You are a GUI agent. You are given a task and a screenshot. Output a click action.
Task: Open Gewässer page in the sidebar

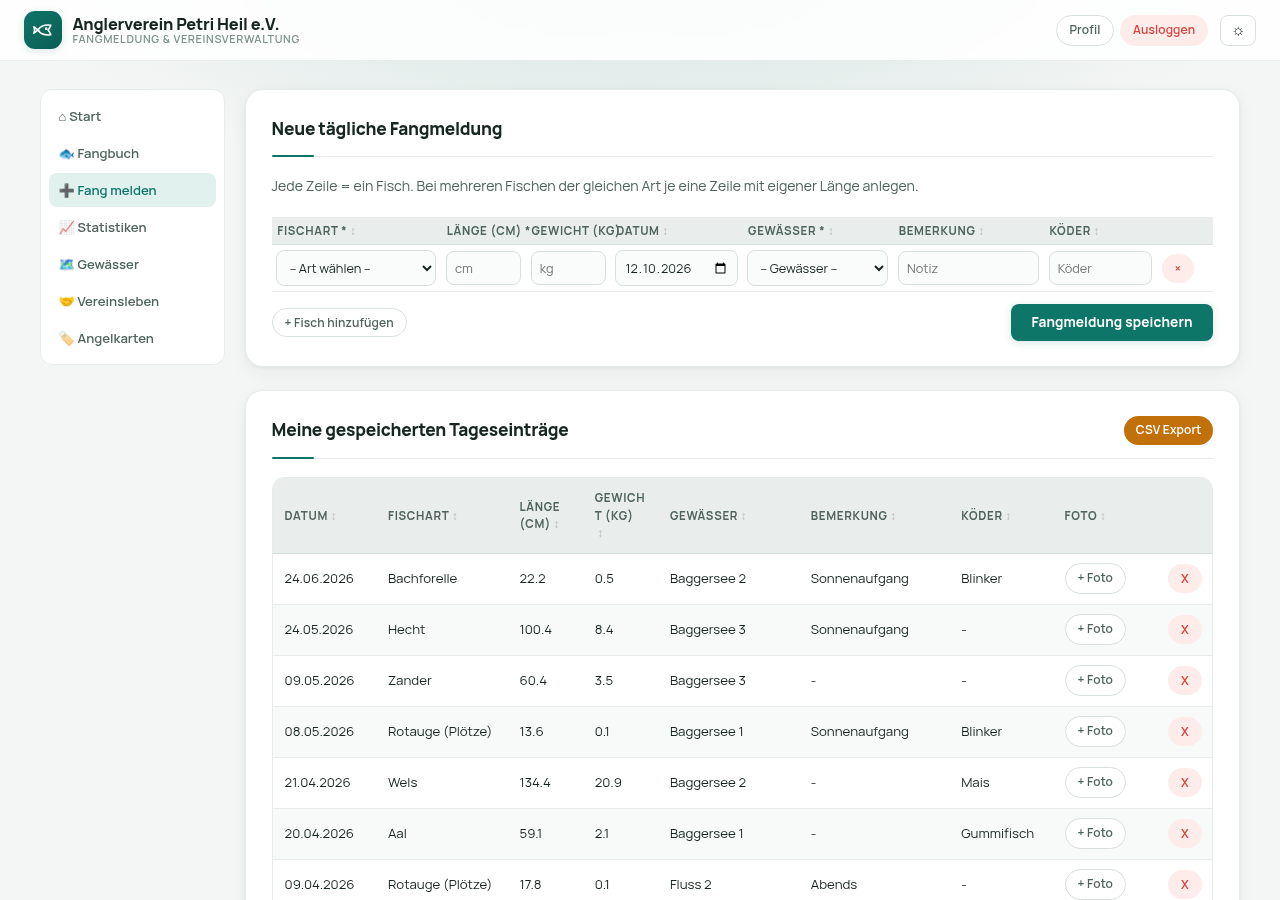[132, 264]
